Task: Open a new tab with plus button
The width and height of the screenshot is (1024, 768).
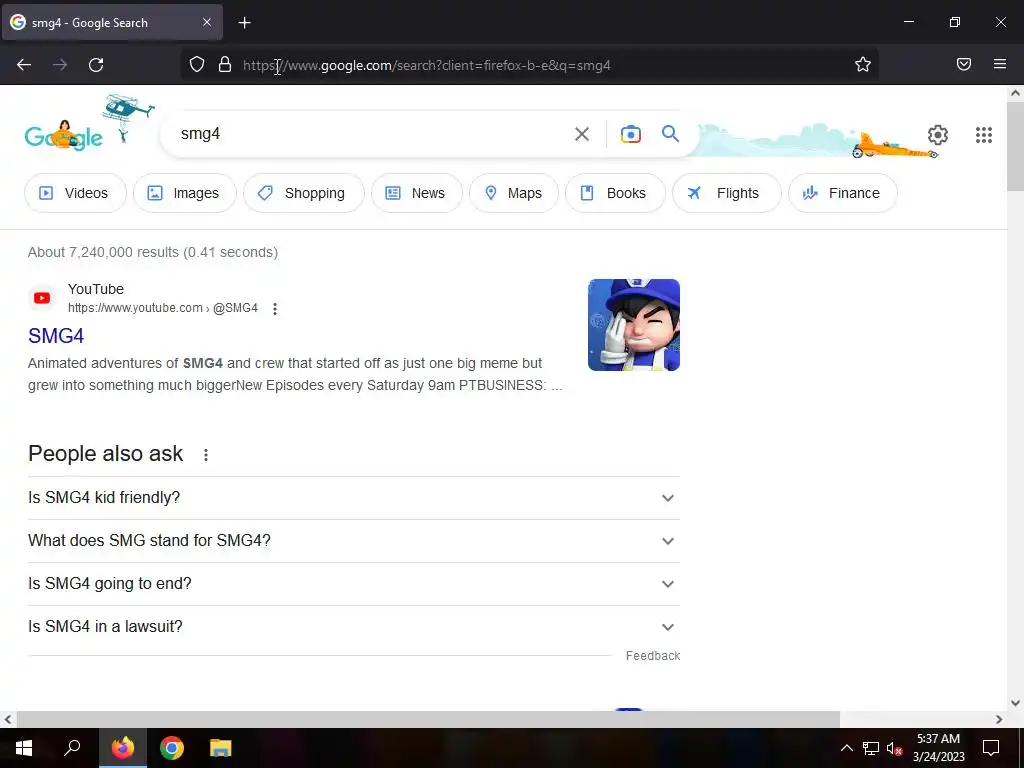Action: tap(244, 23)
